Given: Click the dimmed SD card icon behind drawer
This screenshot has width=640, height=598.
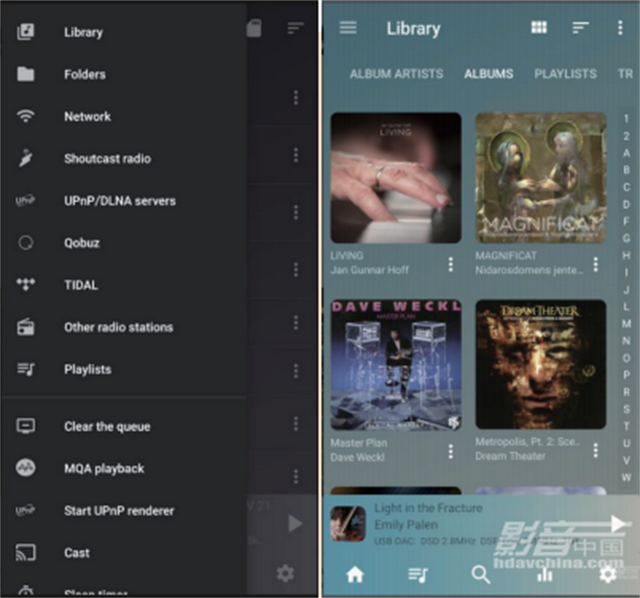Looking at the screenshot, I should pyautogui.click(x=254, y=29).
